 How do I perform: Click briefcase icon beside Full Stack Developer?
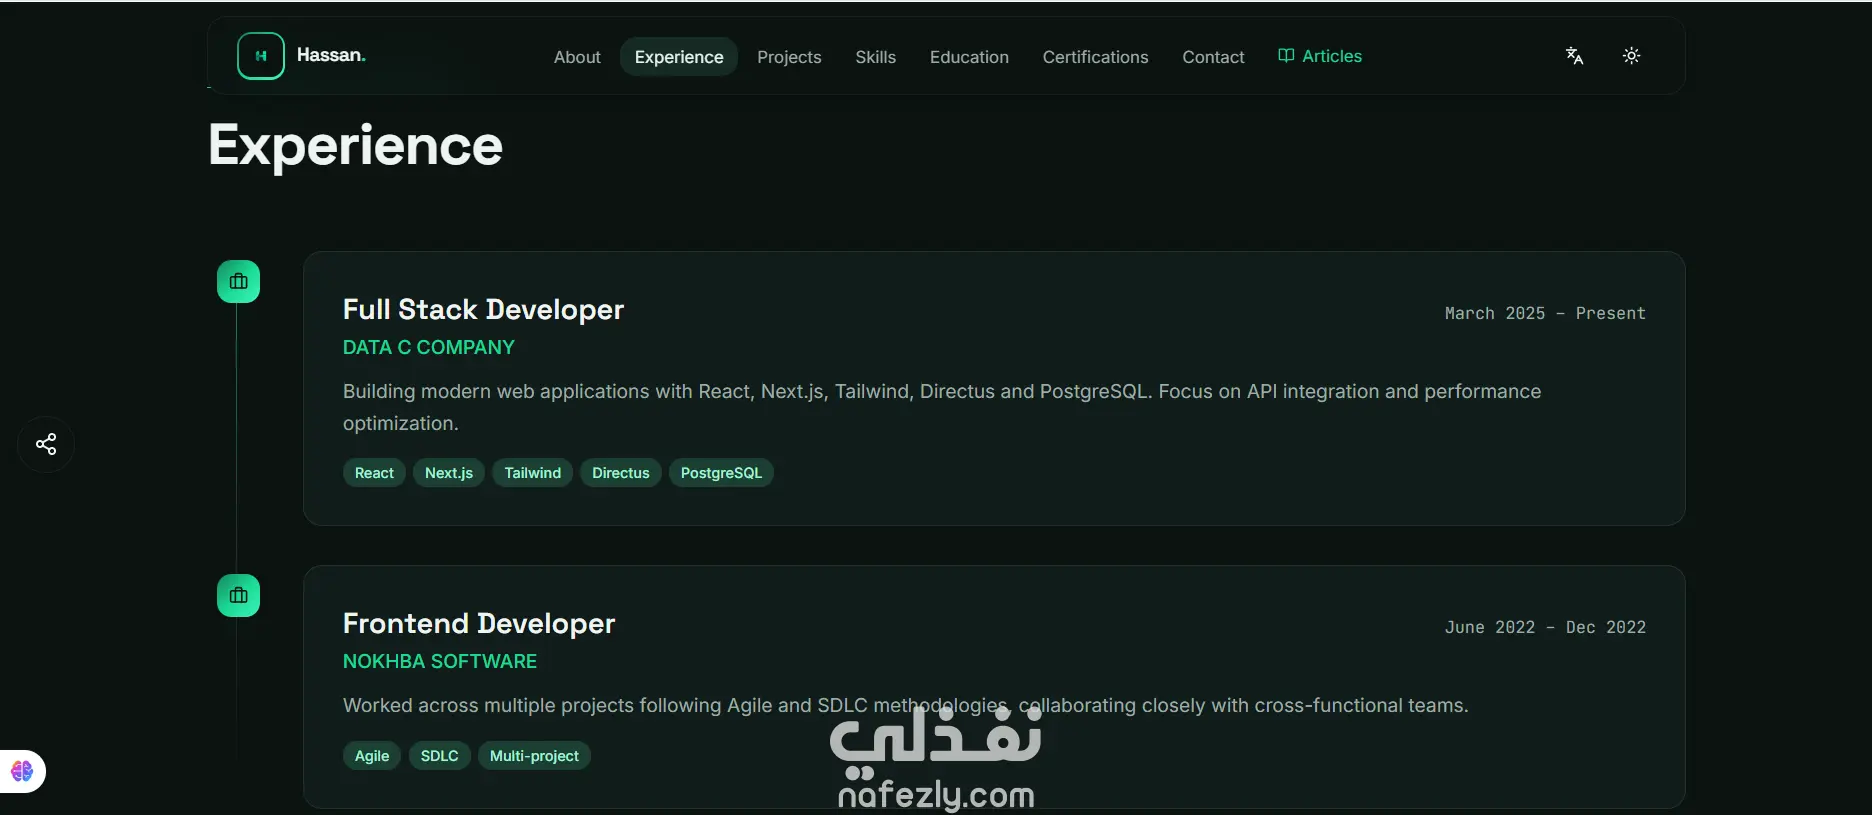[x=238, y=282]
